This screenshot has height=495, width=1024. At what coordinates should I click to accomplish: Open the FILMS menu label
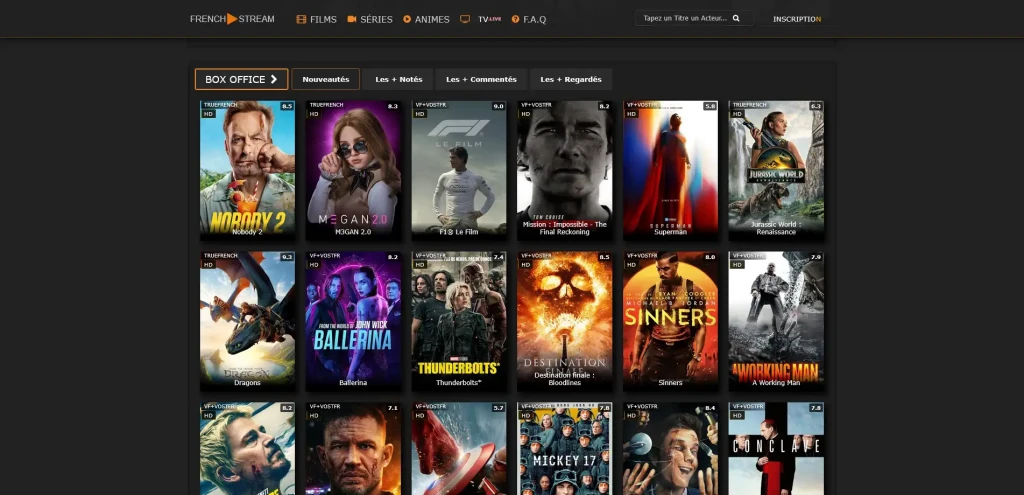[323, 20]
